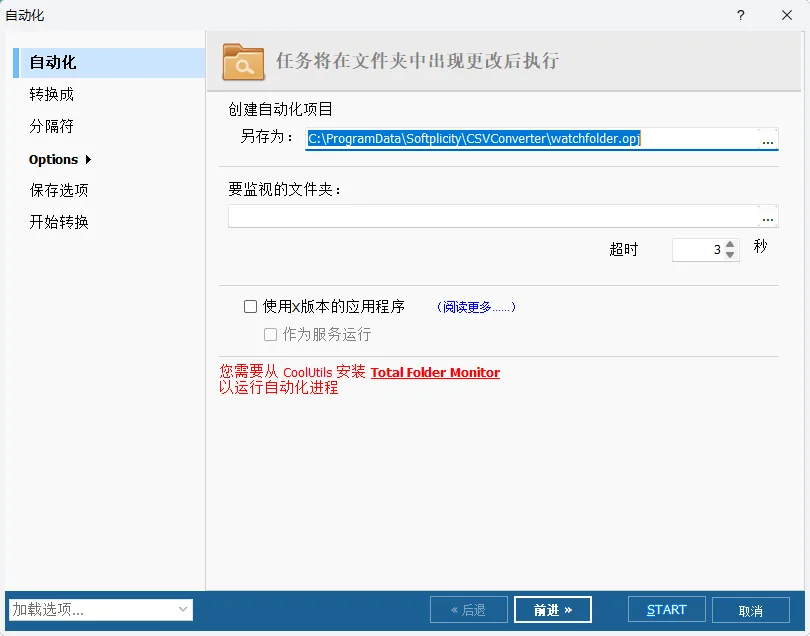Open the 阅读更多 link
This screenshot has height=636, width=810.
tap(476, 307)
